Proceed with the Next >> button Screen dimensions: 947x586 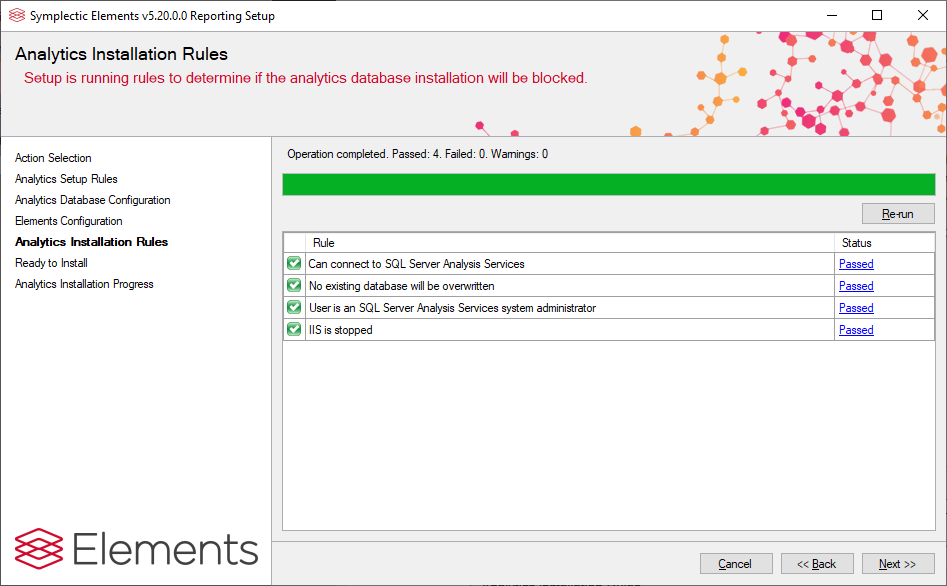coord(897,564)
